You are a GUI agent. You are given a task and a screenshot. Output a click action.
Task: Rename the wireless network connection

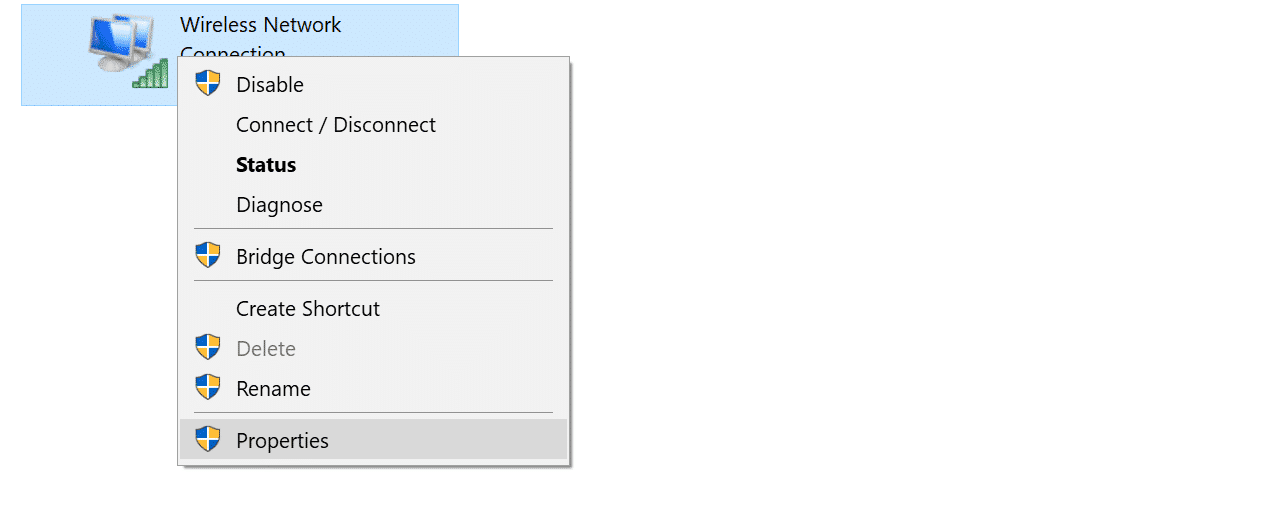(273, 389)
